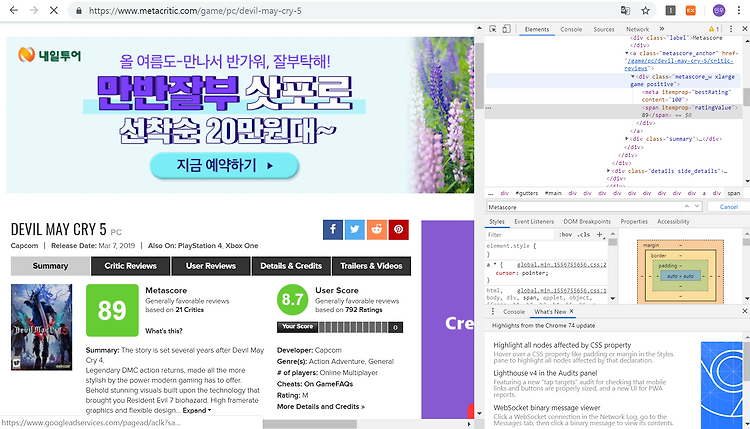Expand the div class summary node
Screen dimensions: 750x429
click(627, 139)
